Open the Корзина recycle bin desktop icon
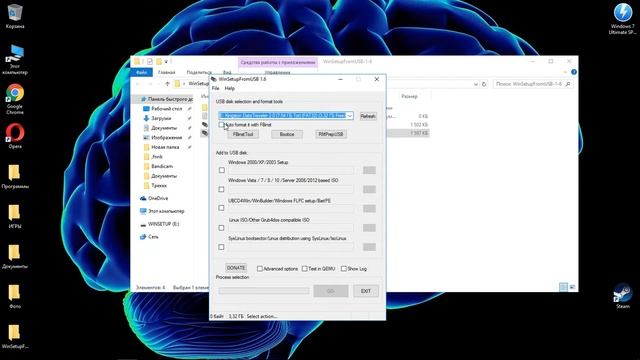 [15, 16]
